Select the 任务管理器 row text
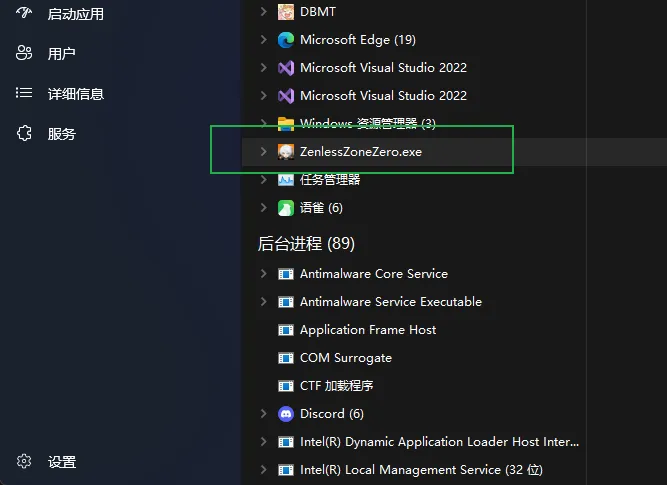667x485 pixels. pos(330,180)
